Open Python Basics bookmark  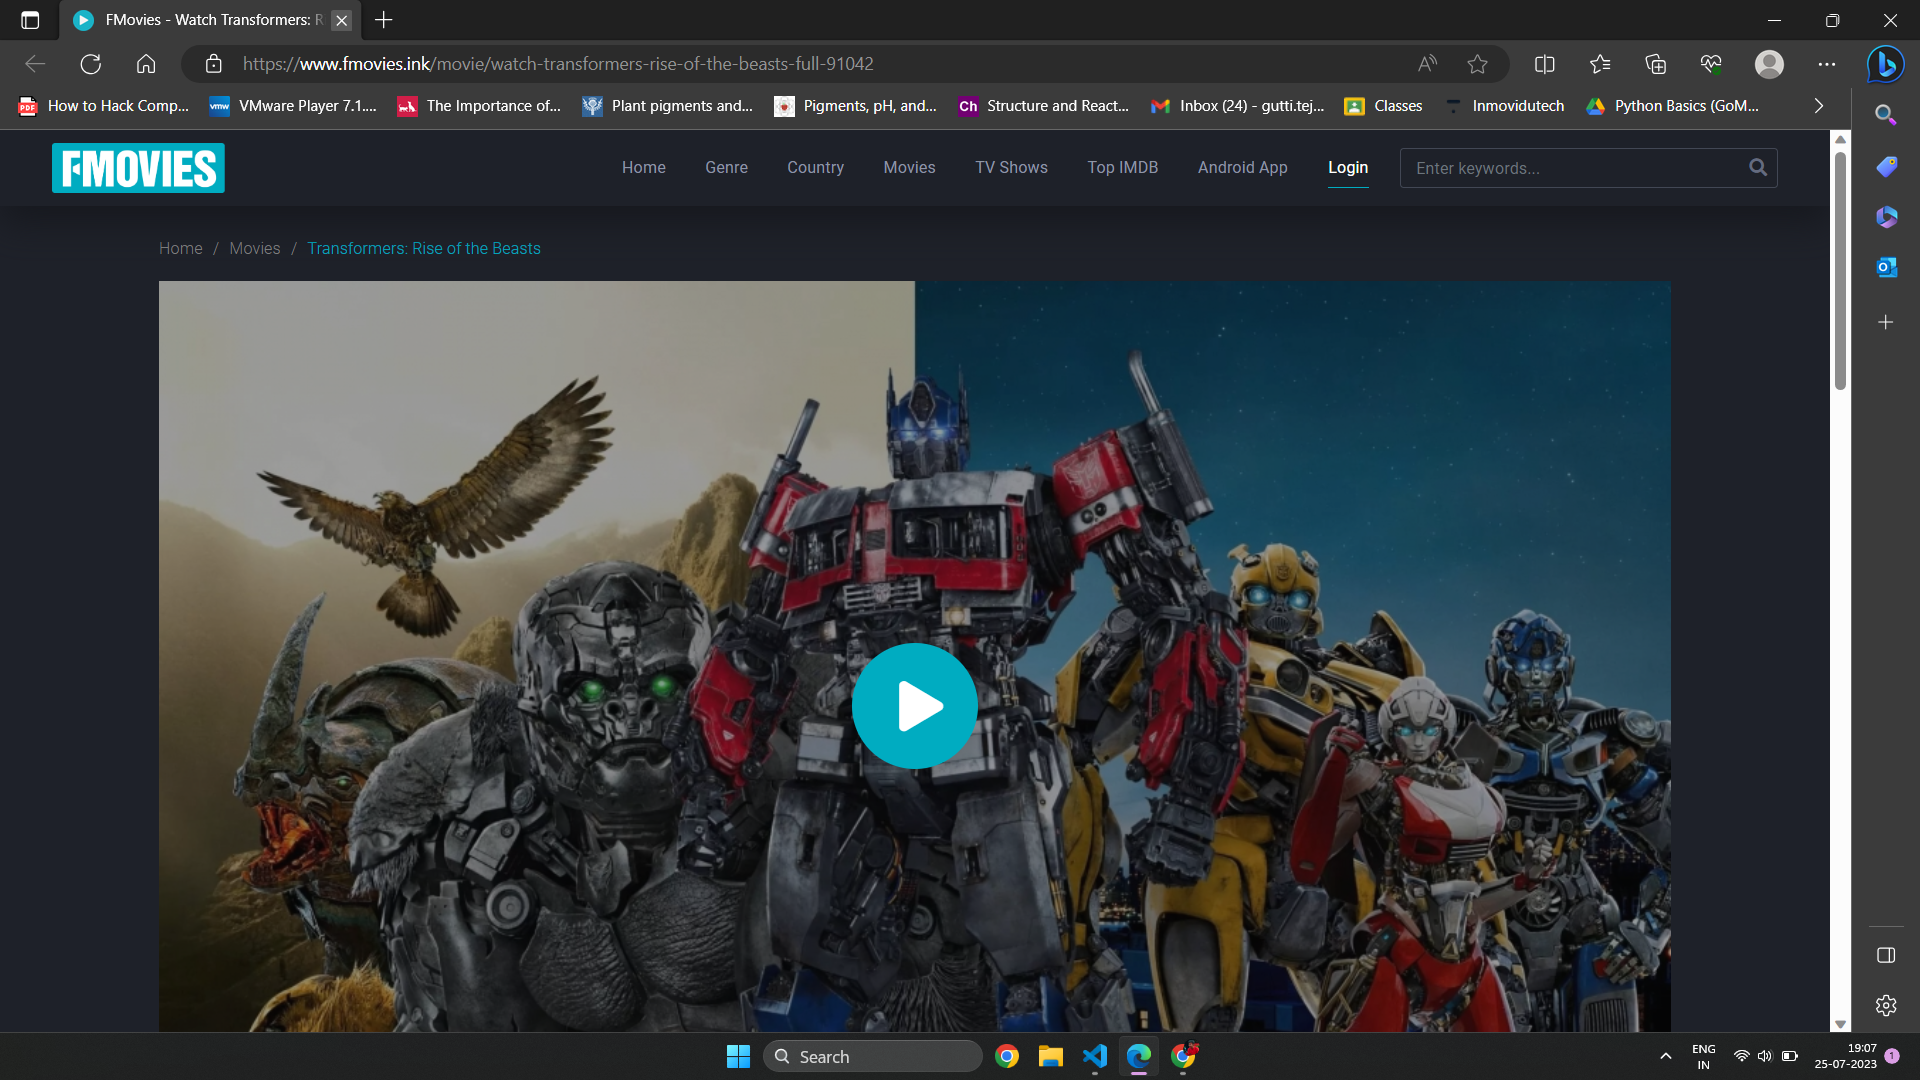tap(1672, 106)
